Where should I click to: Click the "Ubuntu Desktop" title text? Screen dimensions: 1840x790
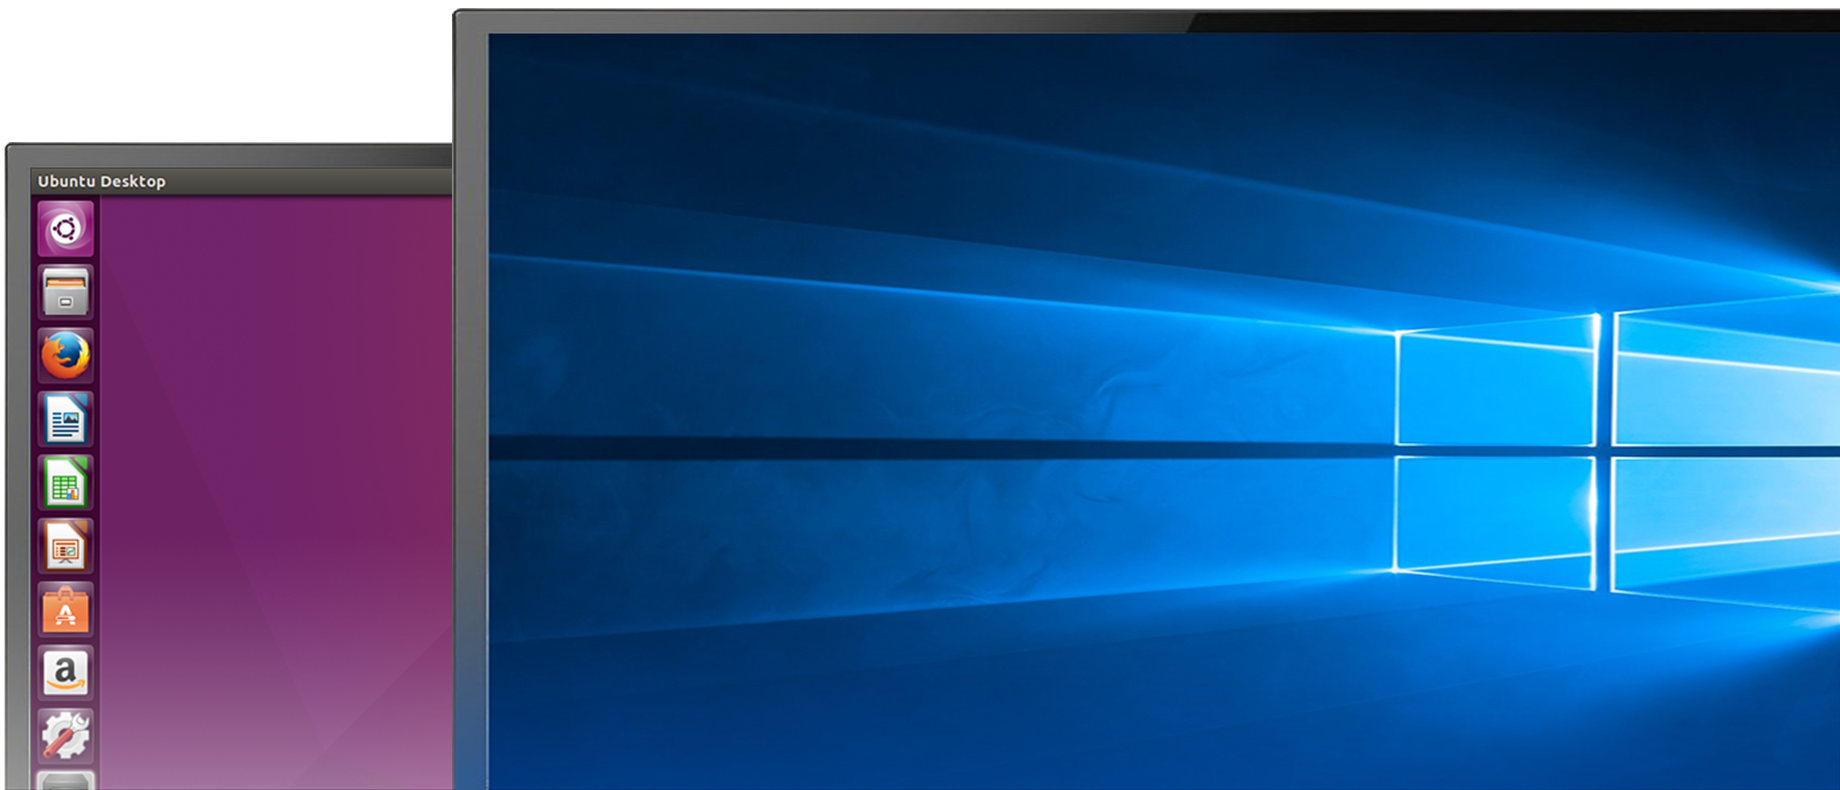(102, 181)
